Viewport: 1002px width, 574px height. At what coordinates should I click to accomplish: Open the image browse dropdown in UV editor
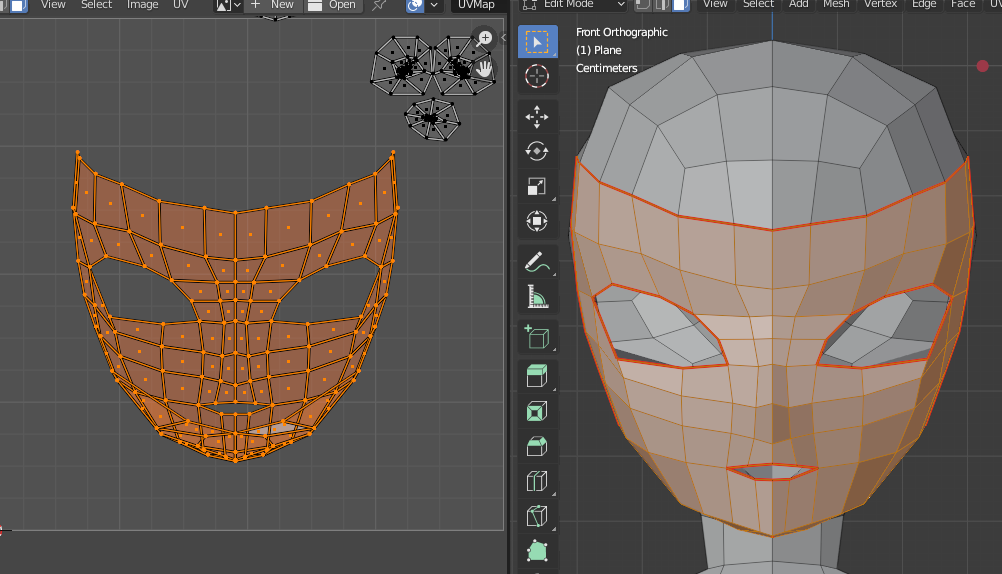pyautogui.click(x=228, y=5)
